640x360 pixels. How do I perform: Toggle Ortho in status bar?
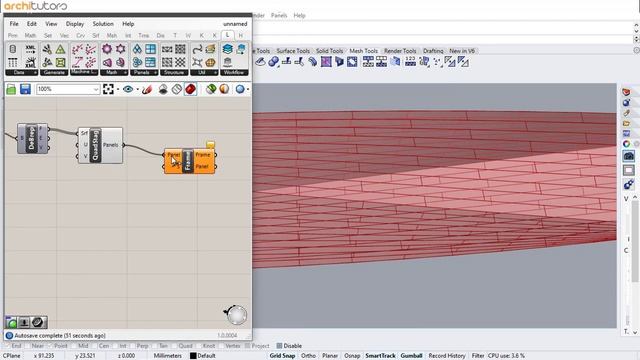pyautogui.click(x=308, y=356)
